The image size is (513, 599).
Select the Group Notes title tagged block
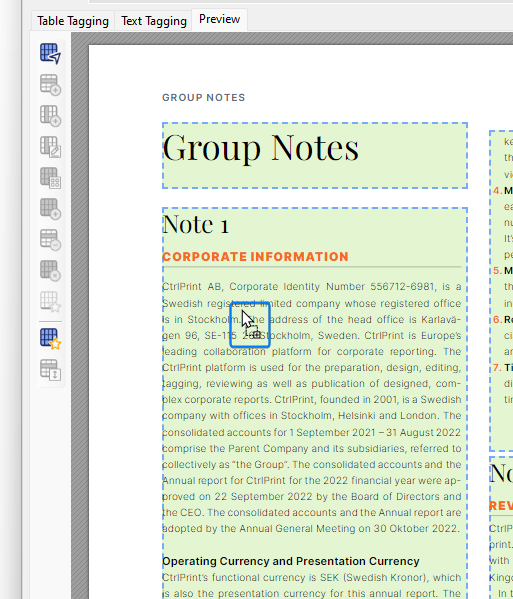coord(315,155)
